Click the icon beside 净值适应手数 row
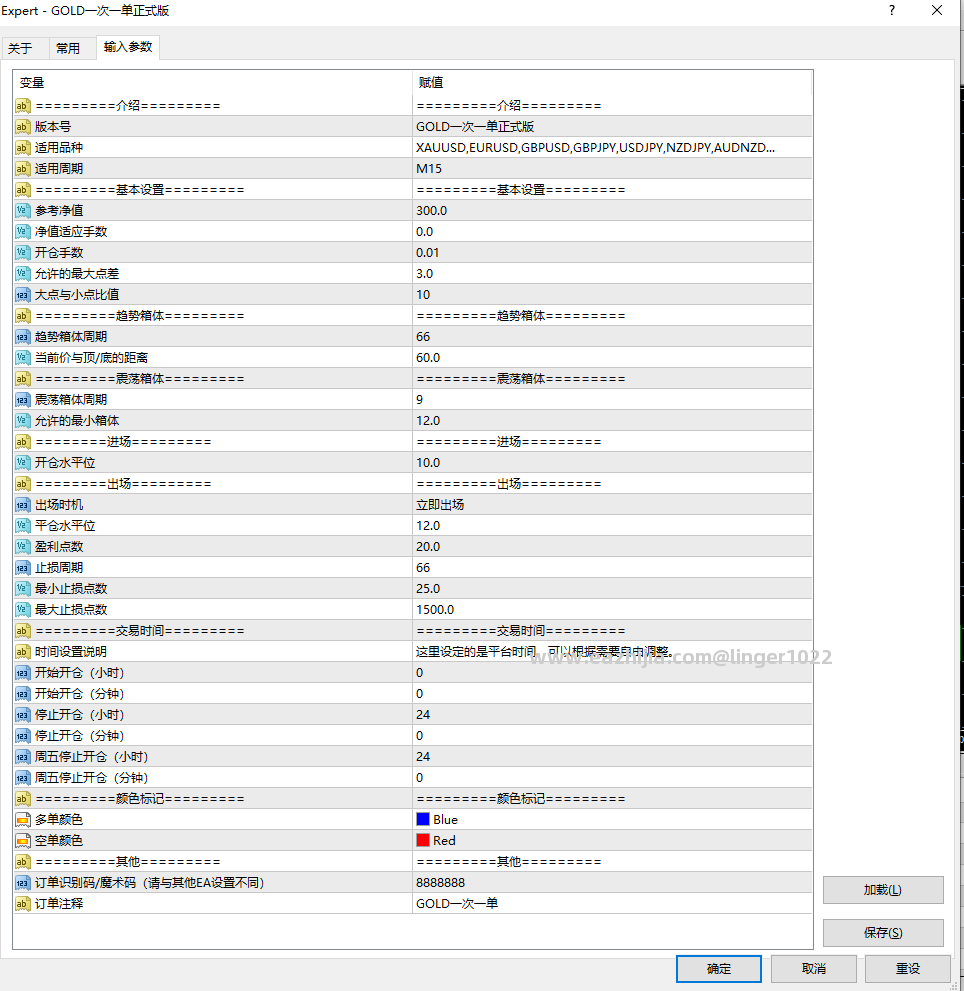This screenshot has width=964, height=991. coord(23,231)
